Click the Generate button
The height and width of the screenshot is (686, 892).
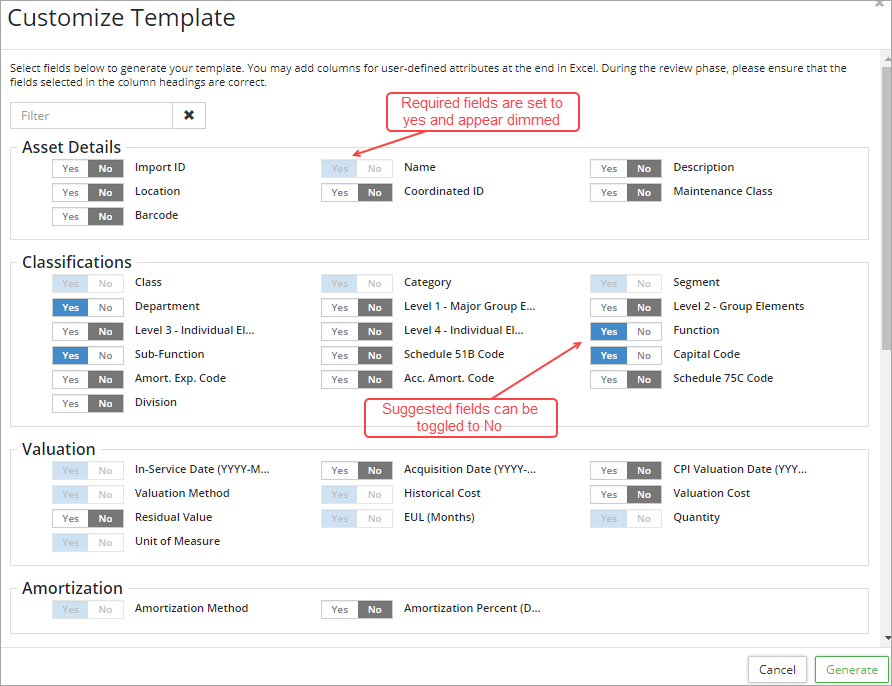(x=851, y=670)
